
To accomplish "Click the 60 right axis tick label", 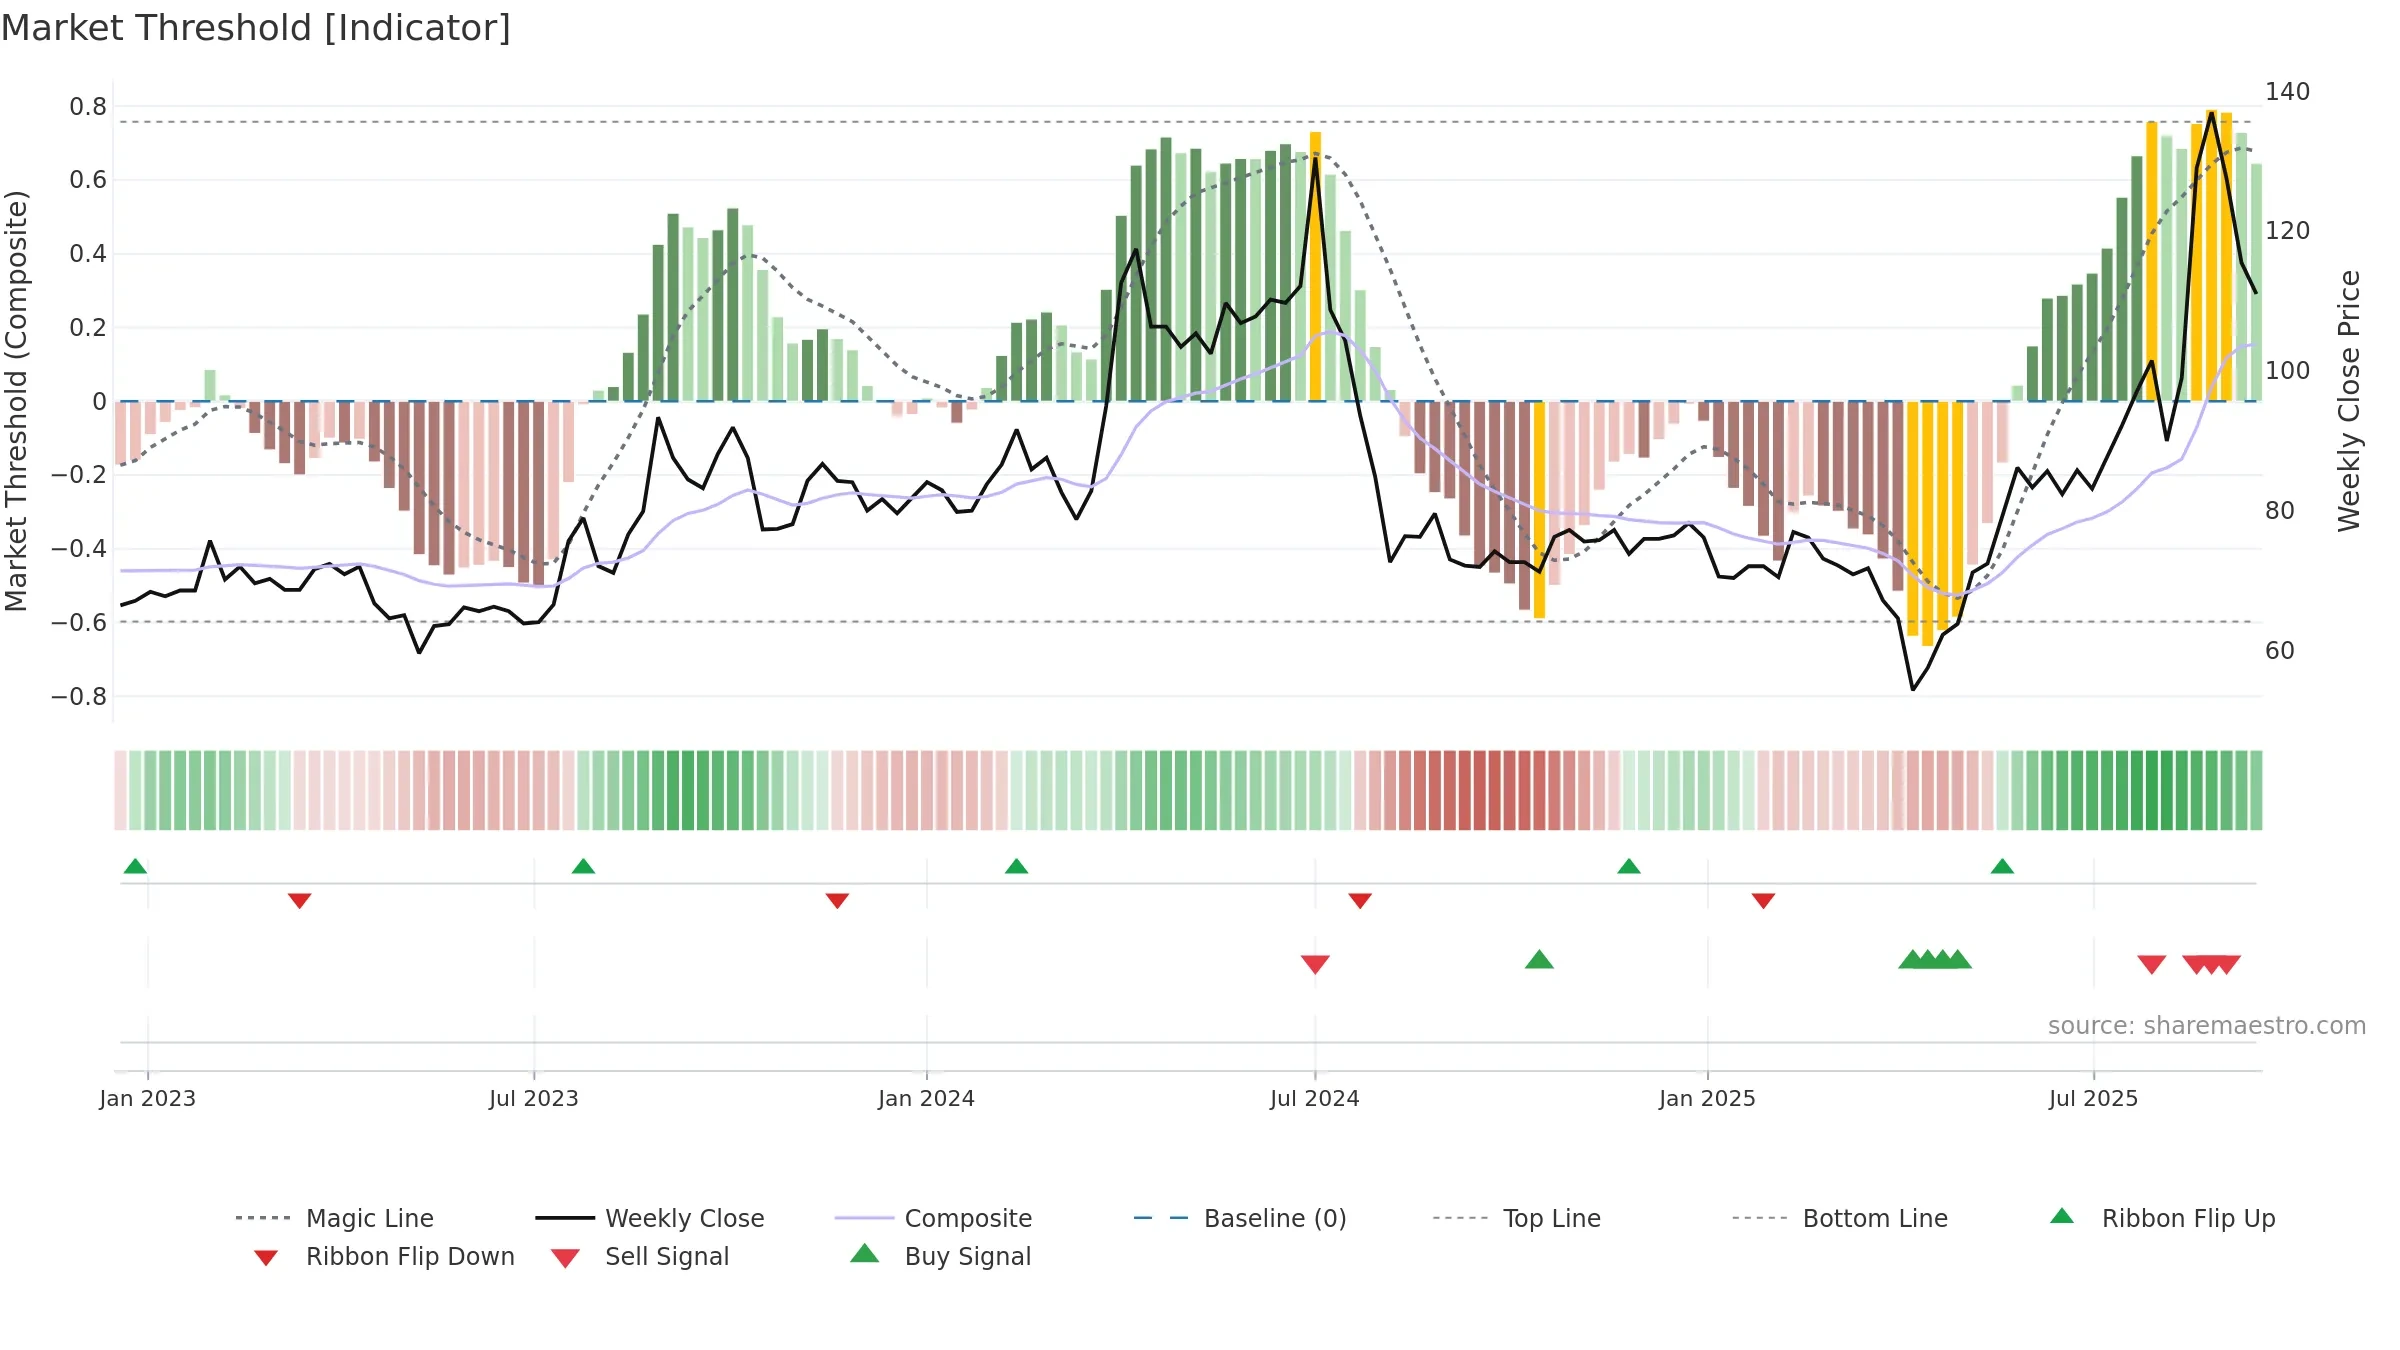I will tap(2280, 650).
